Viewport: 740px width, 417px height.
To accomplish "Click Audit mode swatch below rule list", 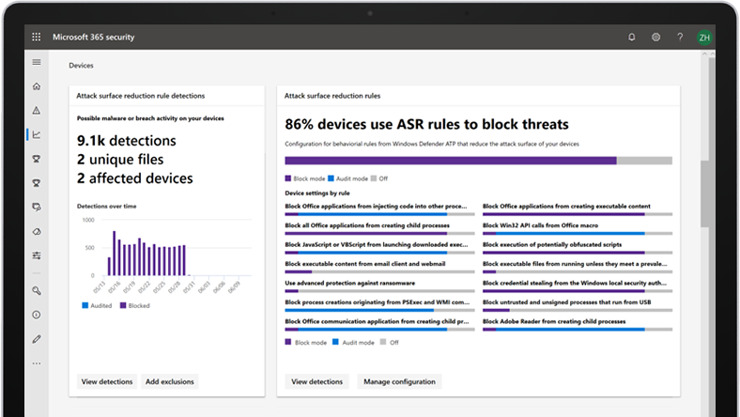I will 336,342.
